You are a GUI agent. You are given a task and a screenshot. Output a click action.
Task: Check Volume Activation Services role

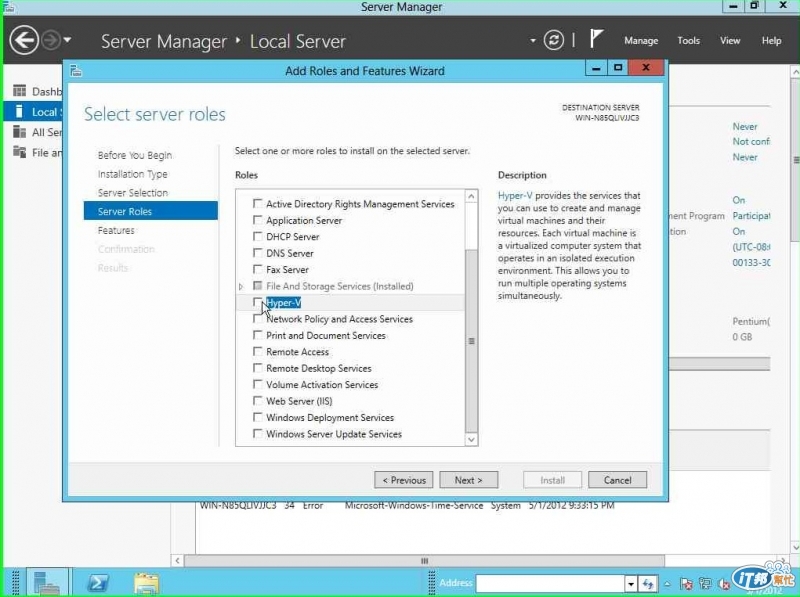point(258,384)
